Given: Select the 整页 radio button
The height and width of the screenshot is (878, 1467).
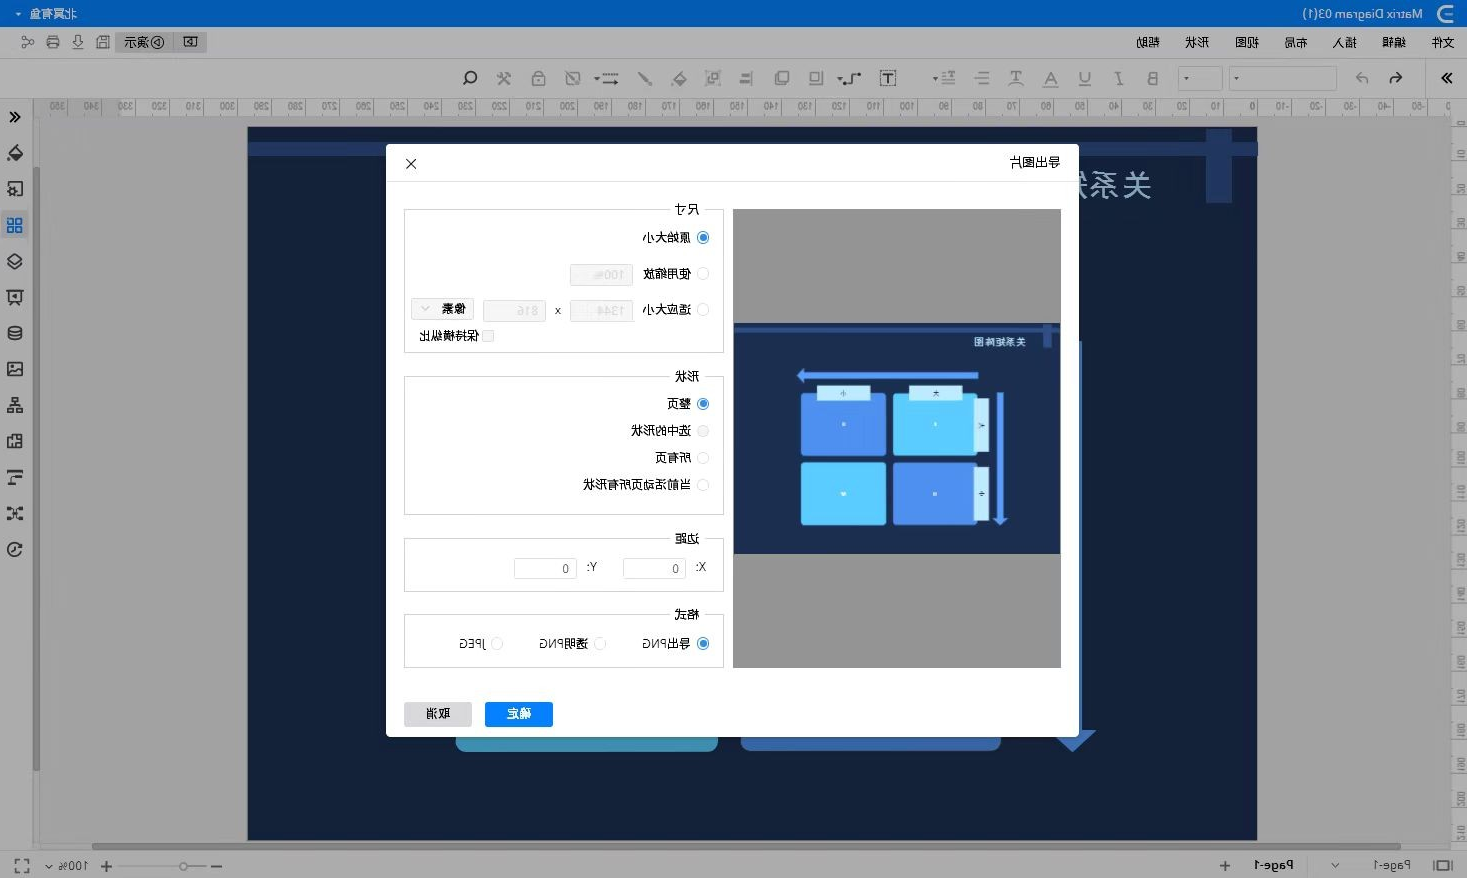Looking at the screenshot, I should (x=703, y=404).
